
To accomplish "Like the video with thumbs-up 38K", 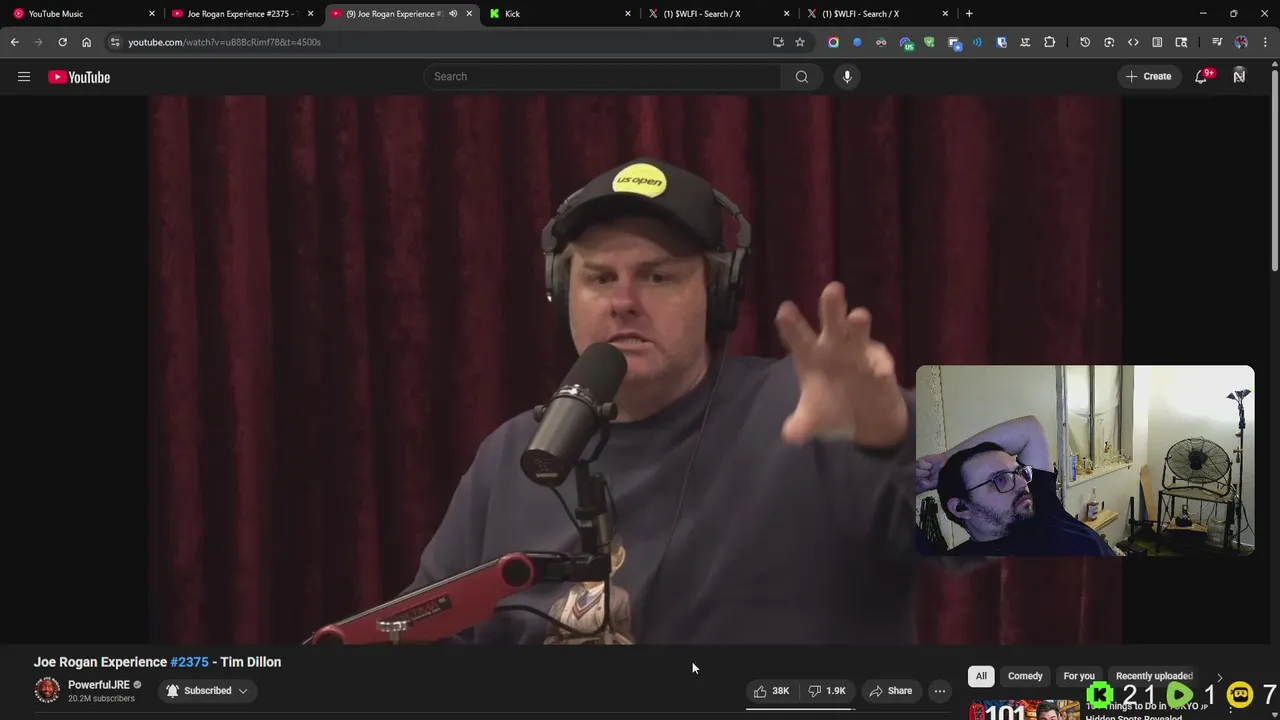I will (x=771, y=691).
